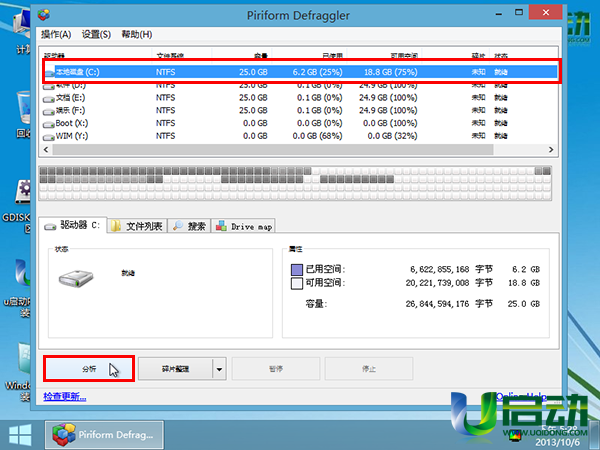Click the right arrow of drive list scrollbar
The width and height of the screenshot is (600, 450).
point(551,150)
